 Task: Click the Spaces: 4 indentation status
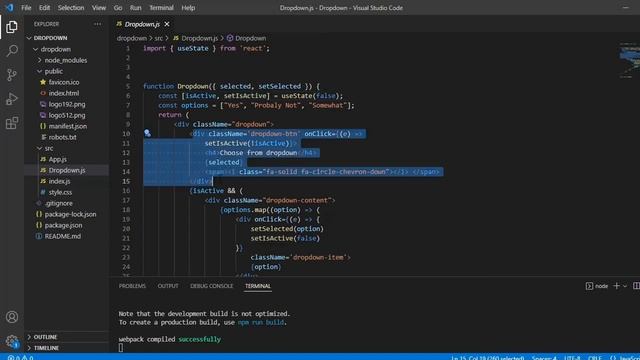[544, 358]
